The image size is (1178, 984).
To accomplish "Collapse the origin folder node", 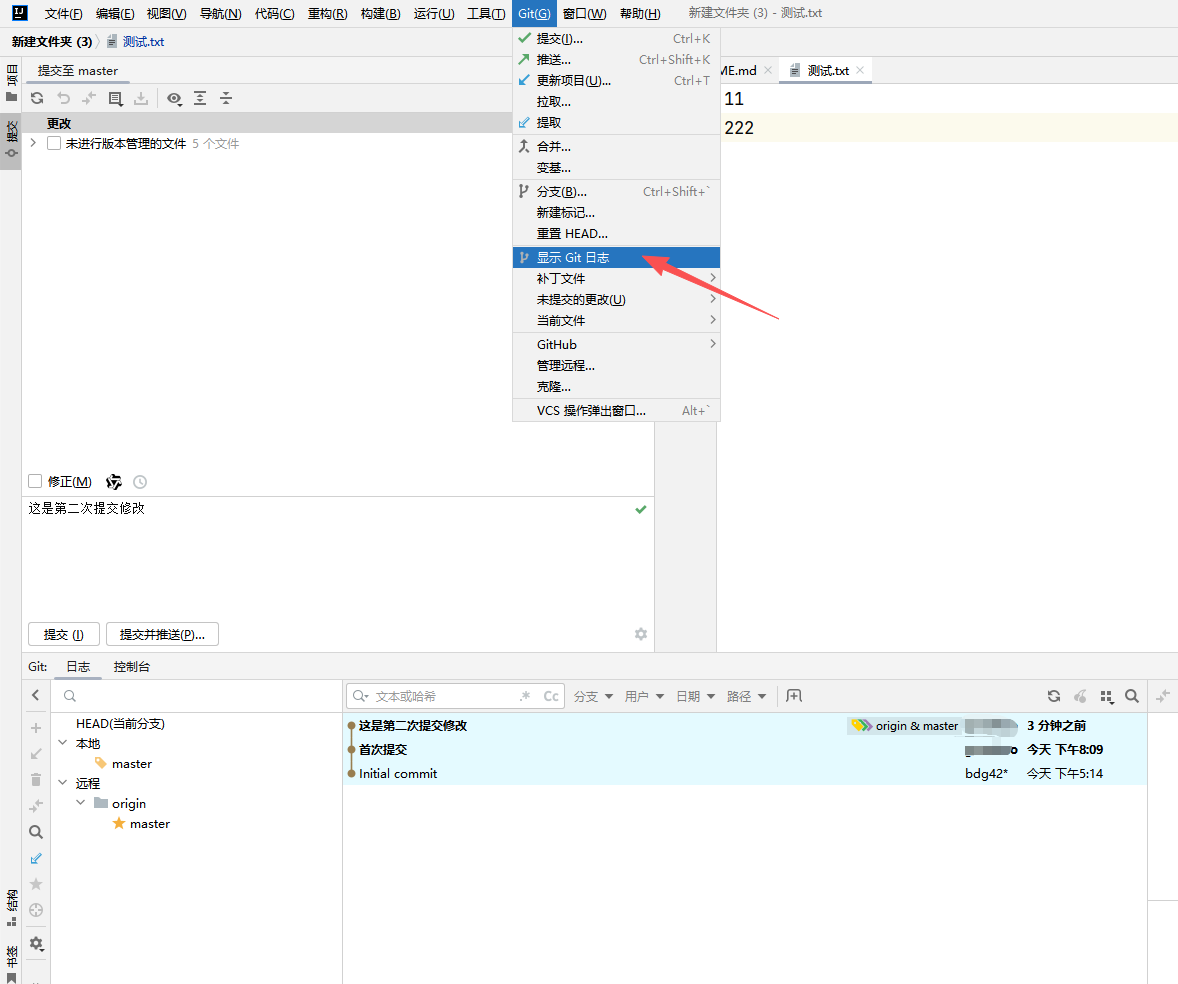I will (80, 802).
